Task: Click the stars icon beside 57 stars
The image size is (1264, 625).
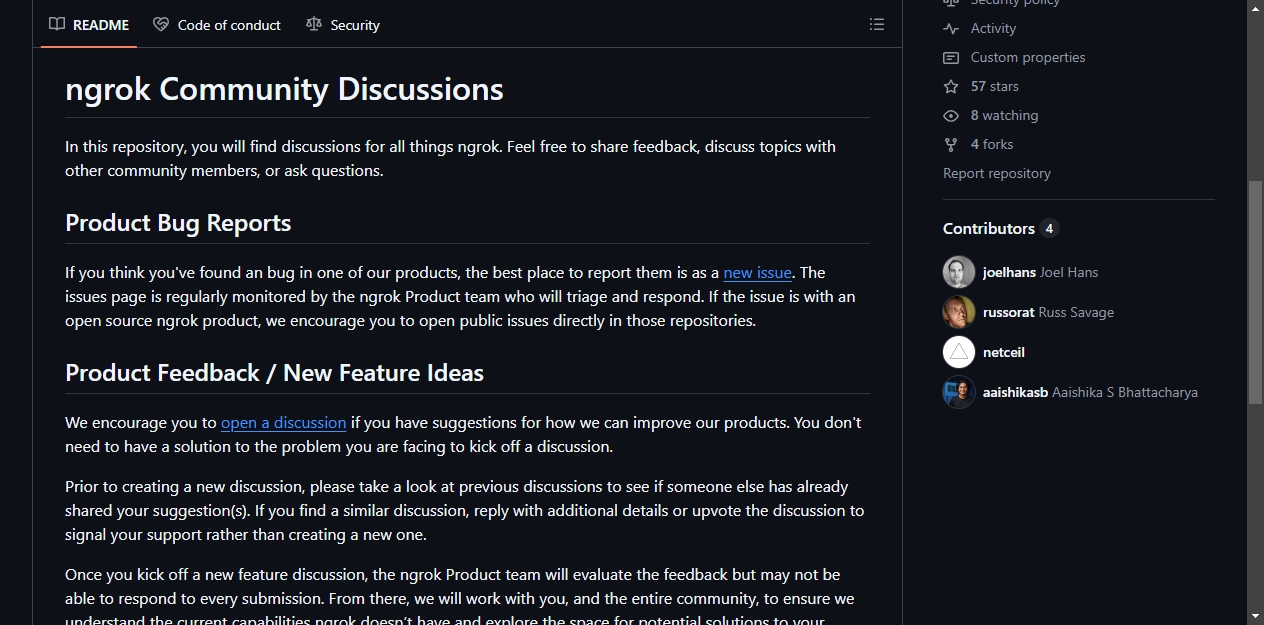Action: coord(951,87)
